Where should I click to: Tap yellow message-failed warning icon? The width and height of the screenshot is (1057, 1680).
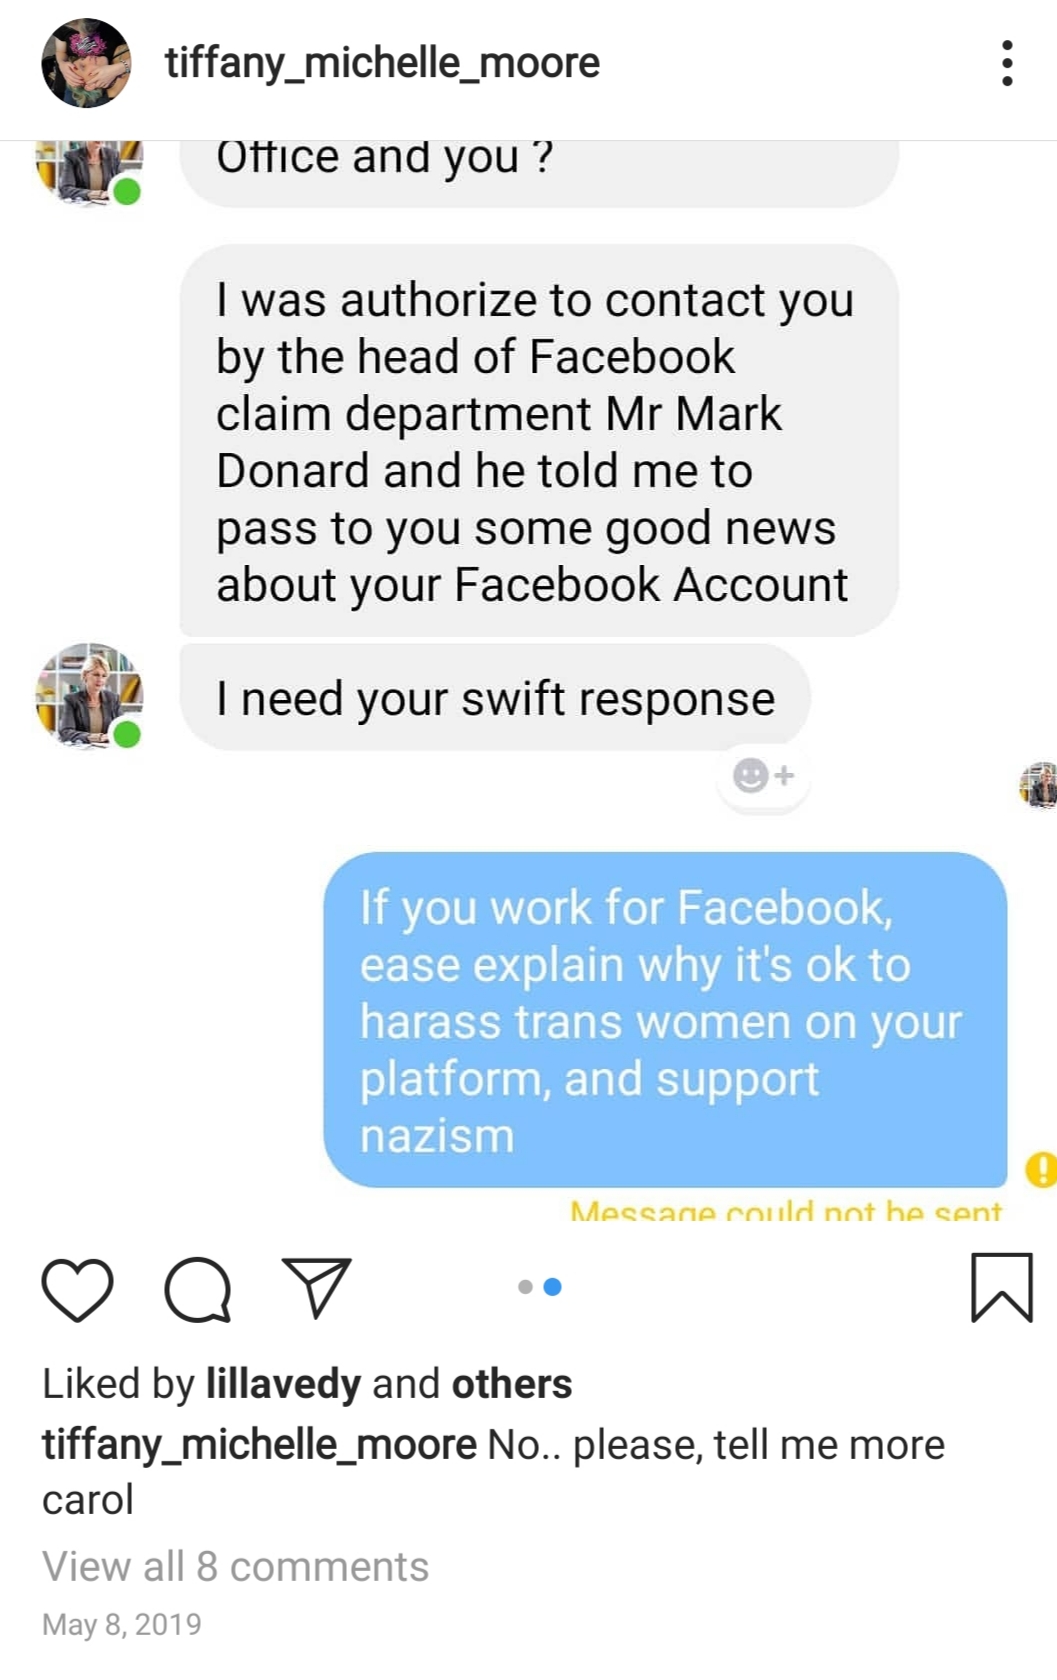click(1041, 1169)
